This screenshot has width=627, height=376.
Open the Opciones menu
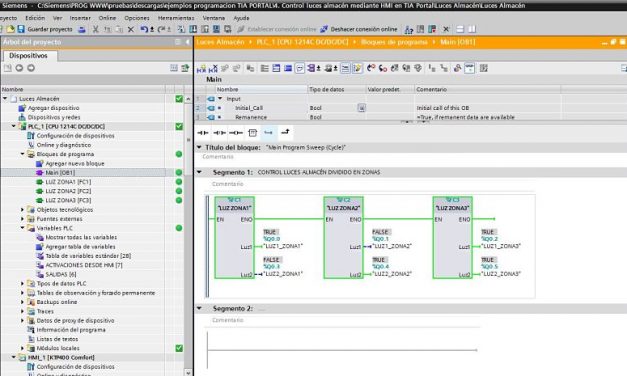point(137,18)
